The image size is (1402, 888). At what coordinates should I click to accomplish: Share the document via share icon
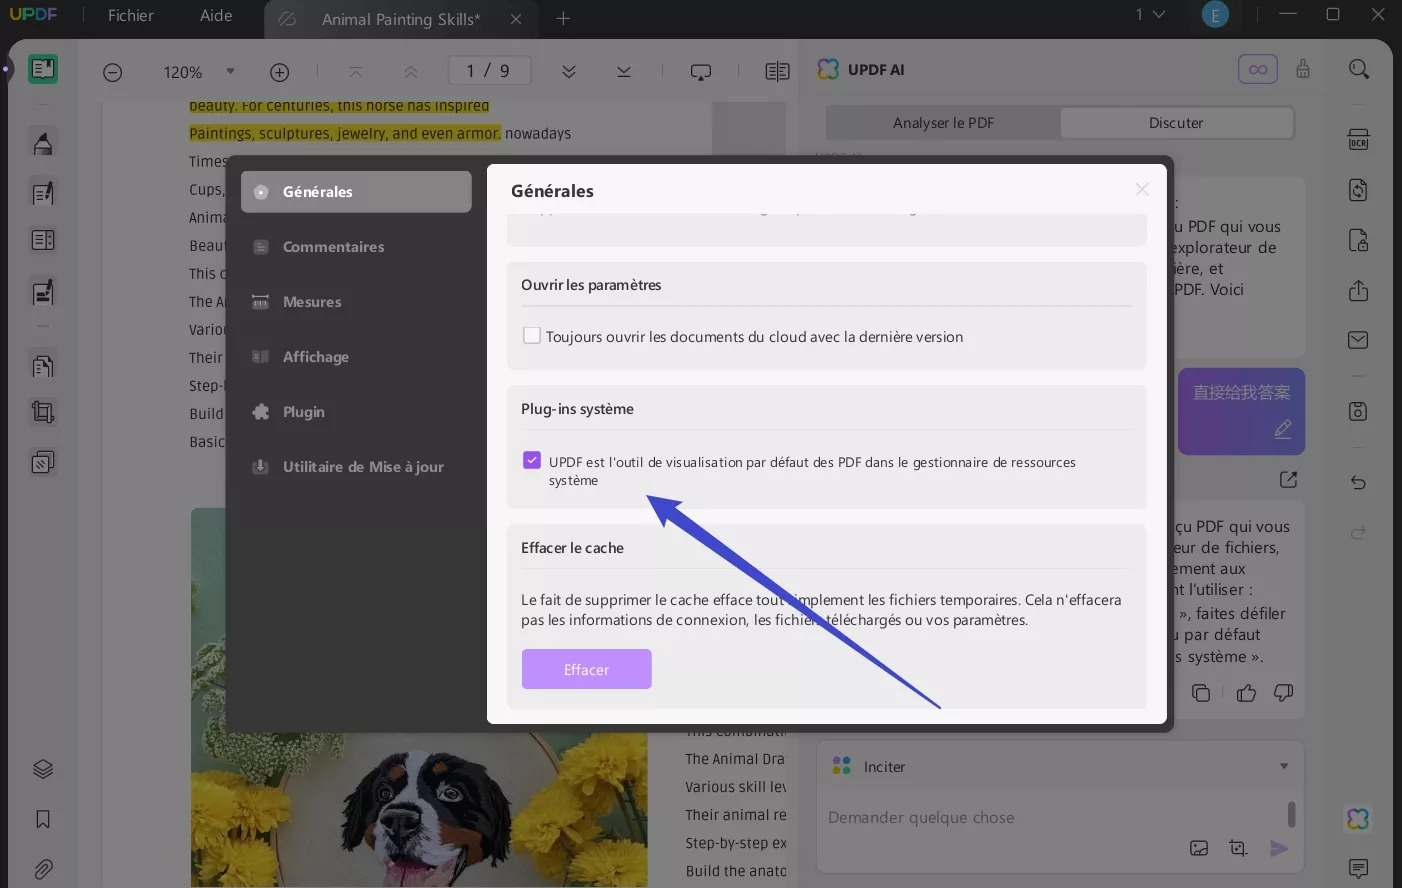(x=1358, y=290)
